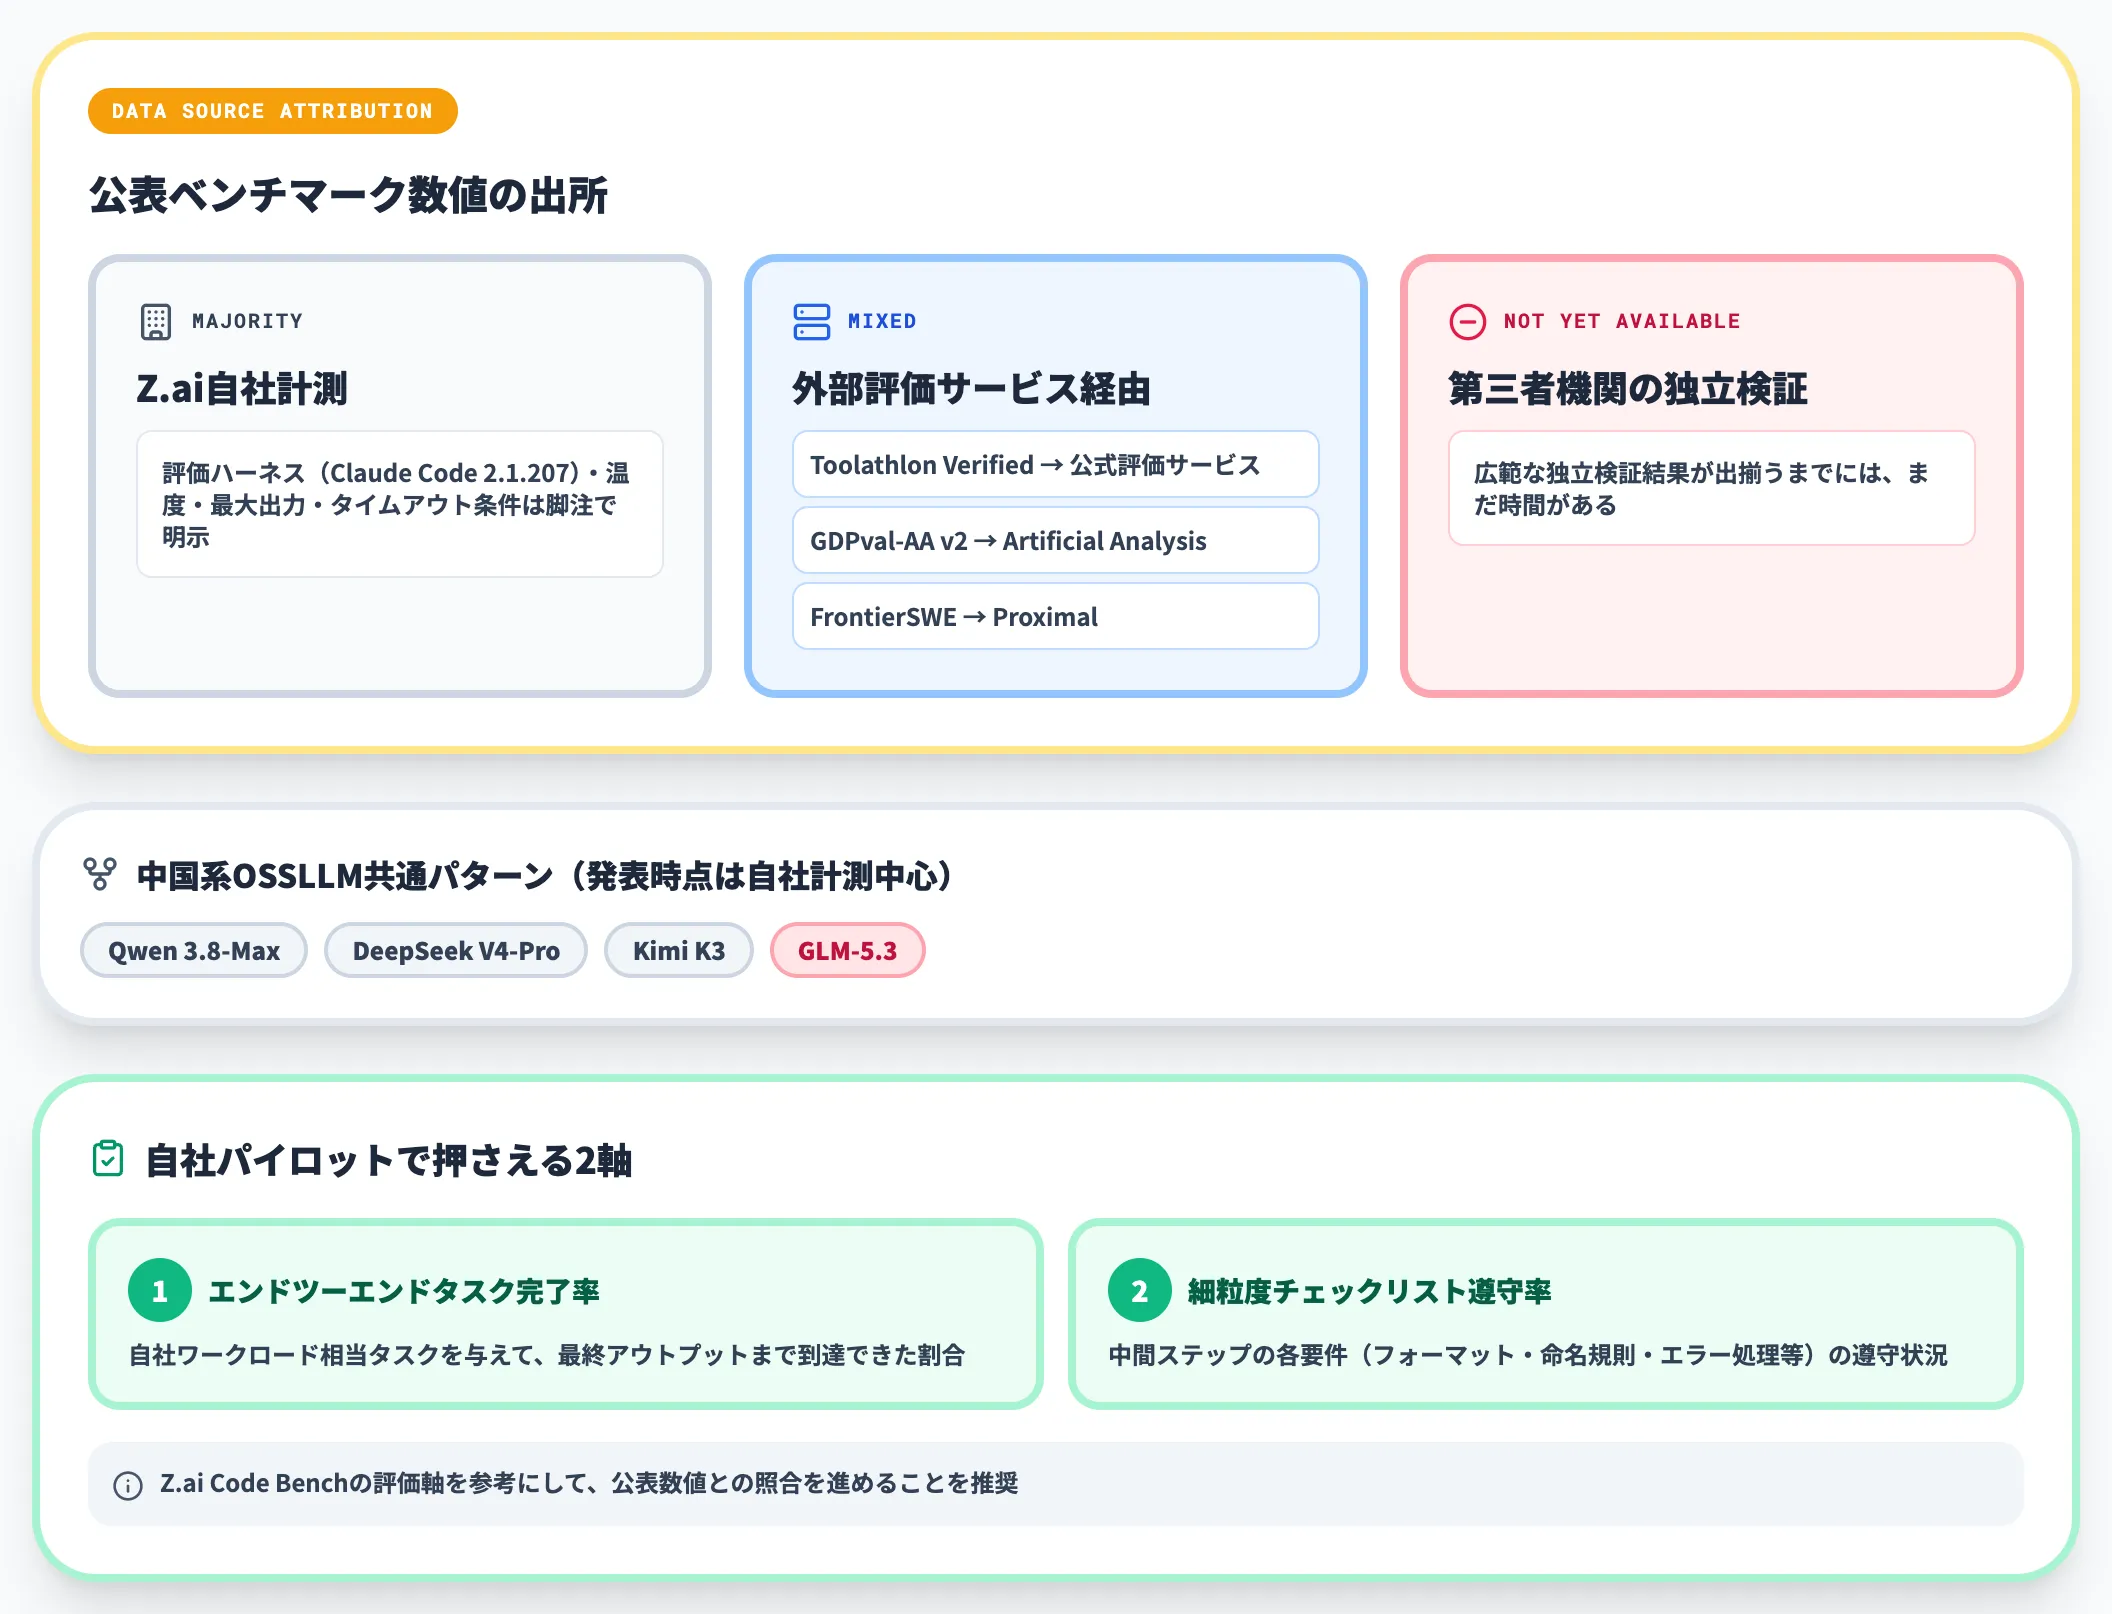Click the 第三者機関の独立検証 card title

[1628, 388]
